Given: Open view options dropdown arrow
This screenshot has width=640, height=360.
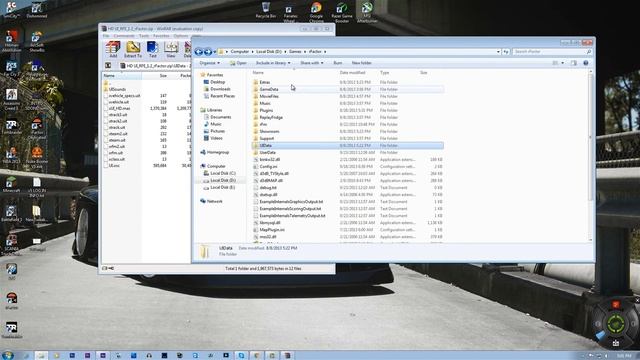Looking at the screenshot, I should point(562,63).
